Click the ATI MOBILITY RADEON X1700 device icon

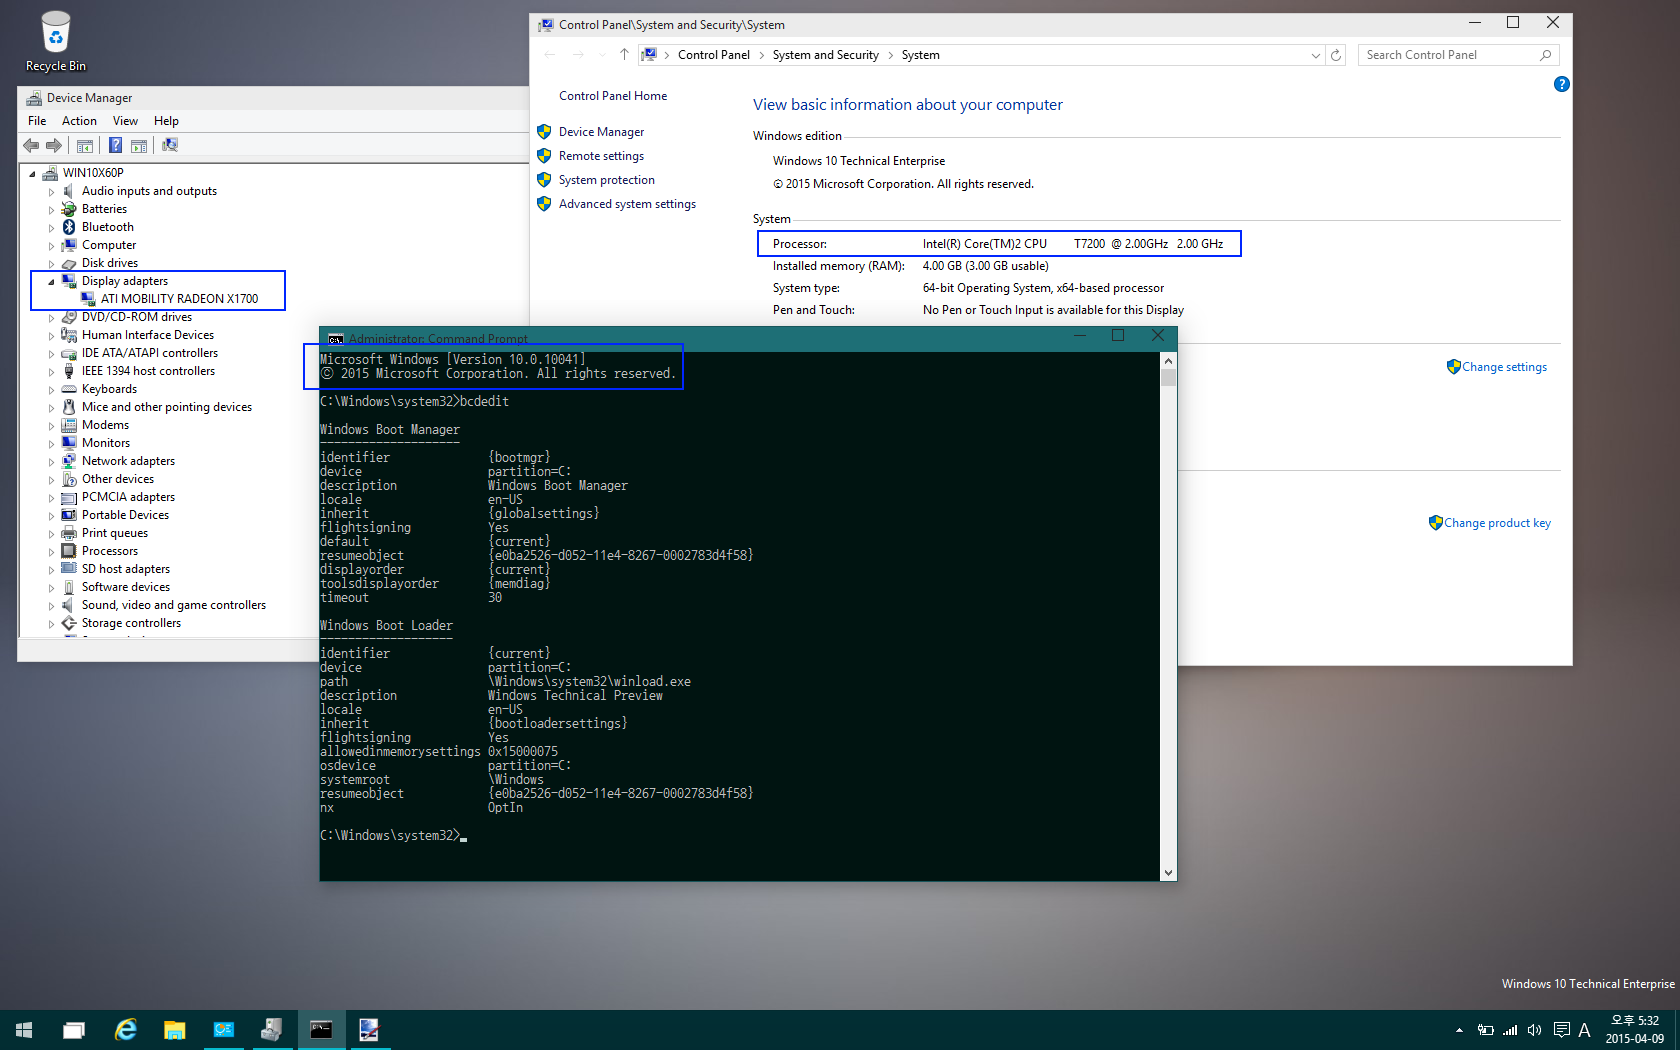click(x=88, y=299)
